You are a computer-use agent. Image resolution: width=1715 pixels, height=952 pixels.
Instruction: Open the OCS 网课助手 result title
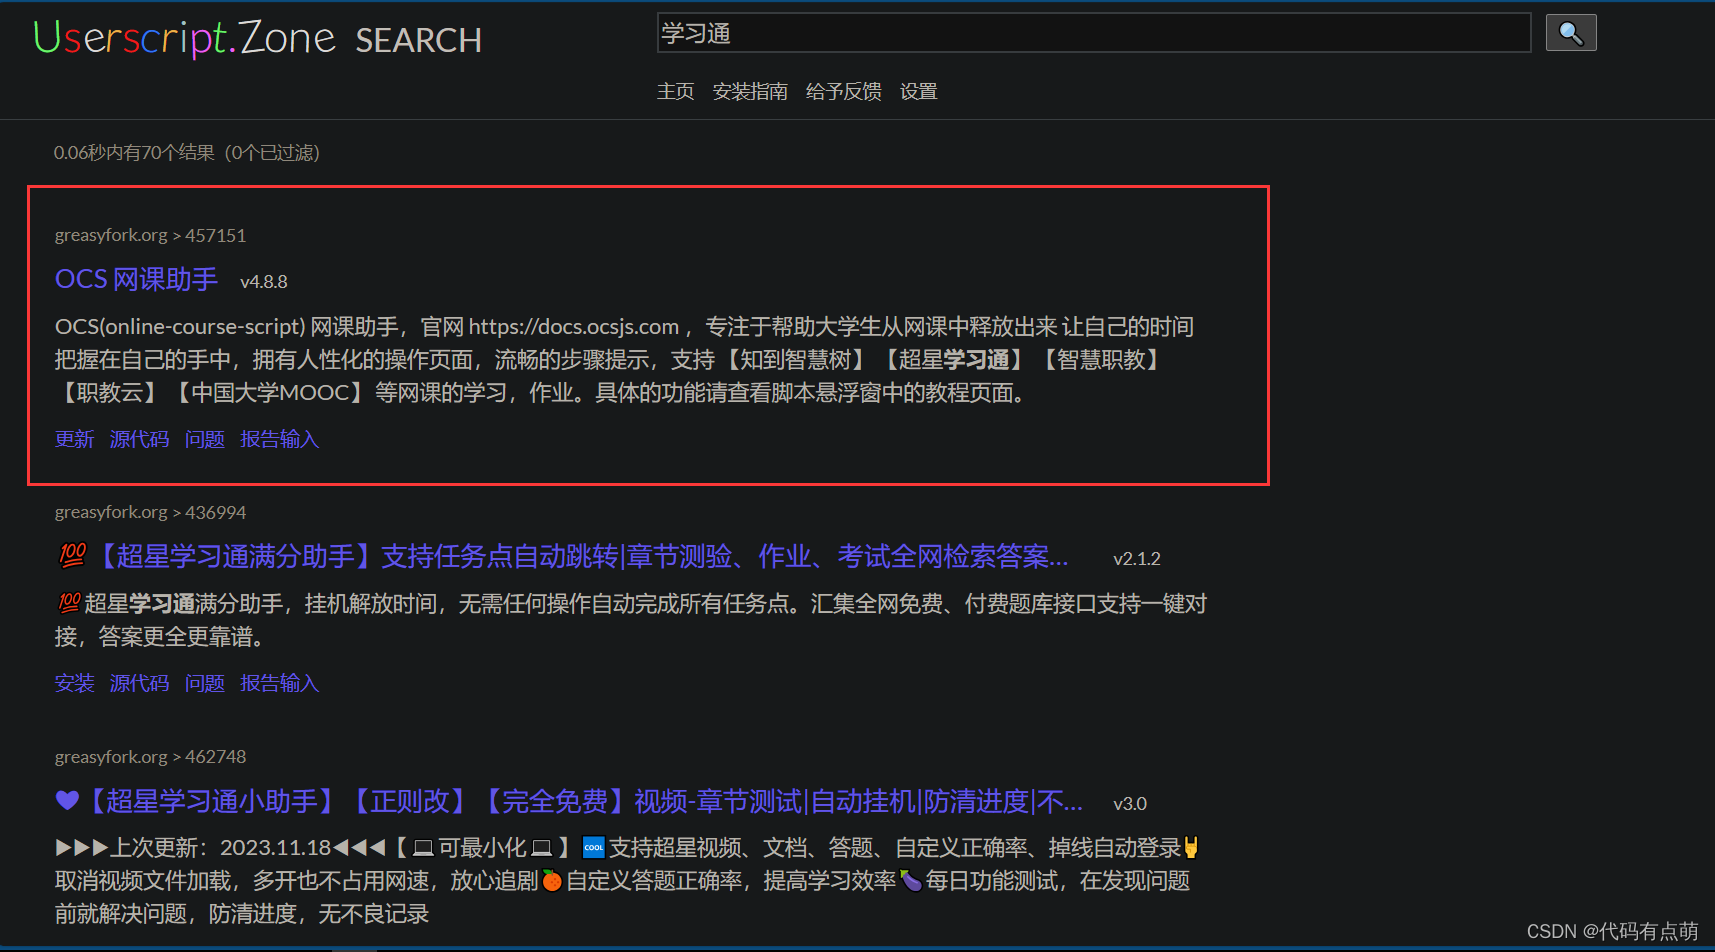pos(136,279)
